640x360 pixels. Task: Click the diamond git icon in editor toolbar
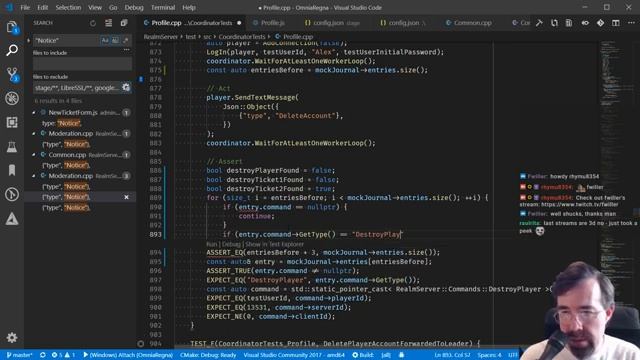point(600,23)
